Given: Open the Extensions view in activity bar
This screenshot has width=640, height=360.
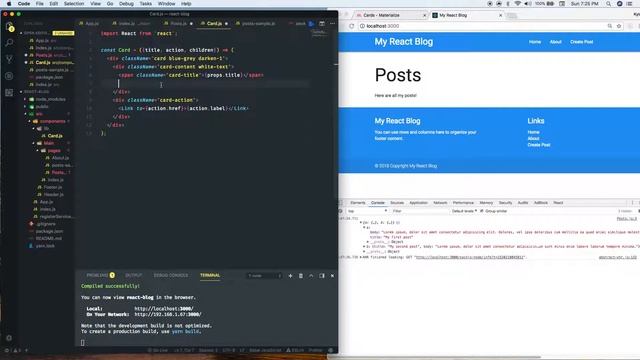Looking at the screenshot, I should pos(9,93).
